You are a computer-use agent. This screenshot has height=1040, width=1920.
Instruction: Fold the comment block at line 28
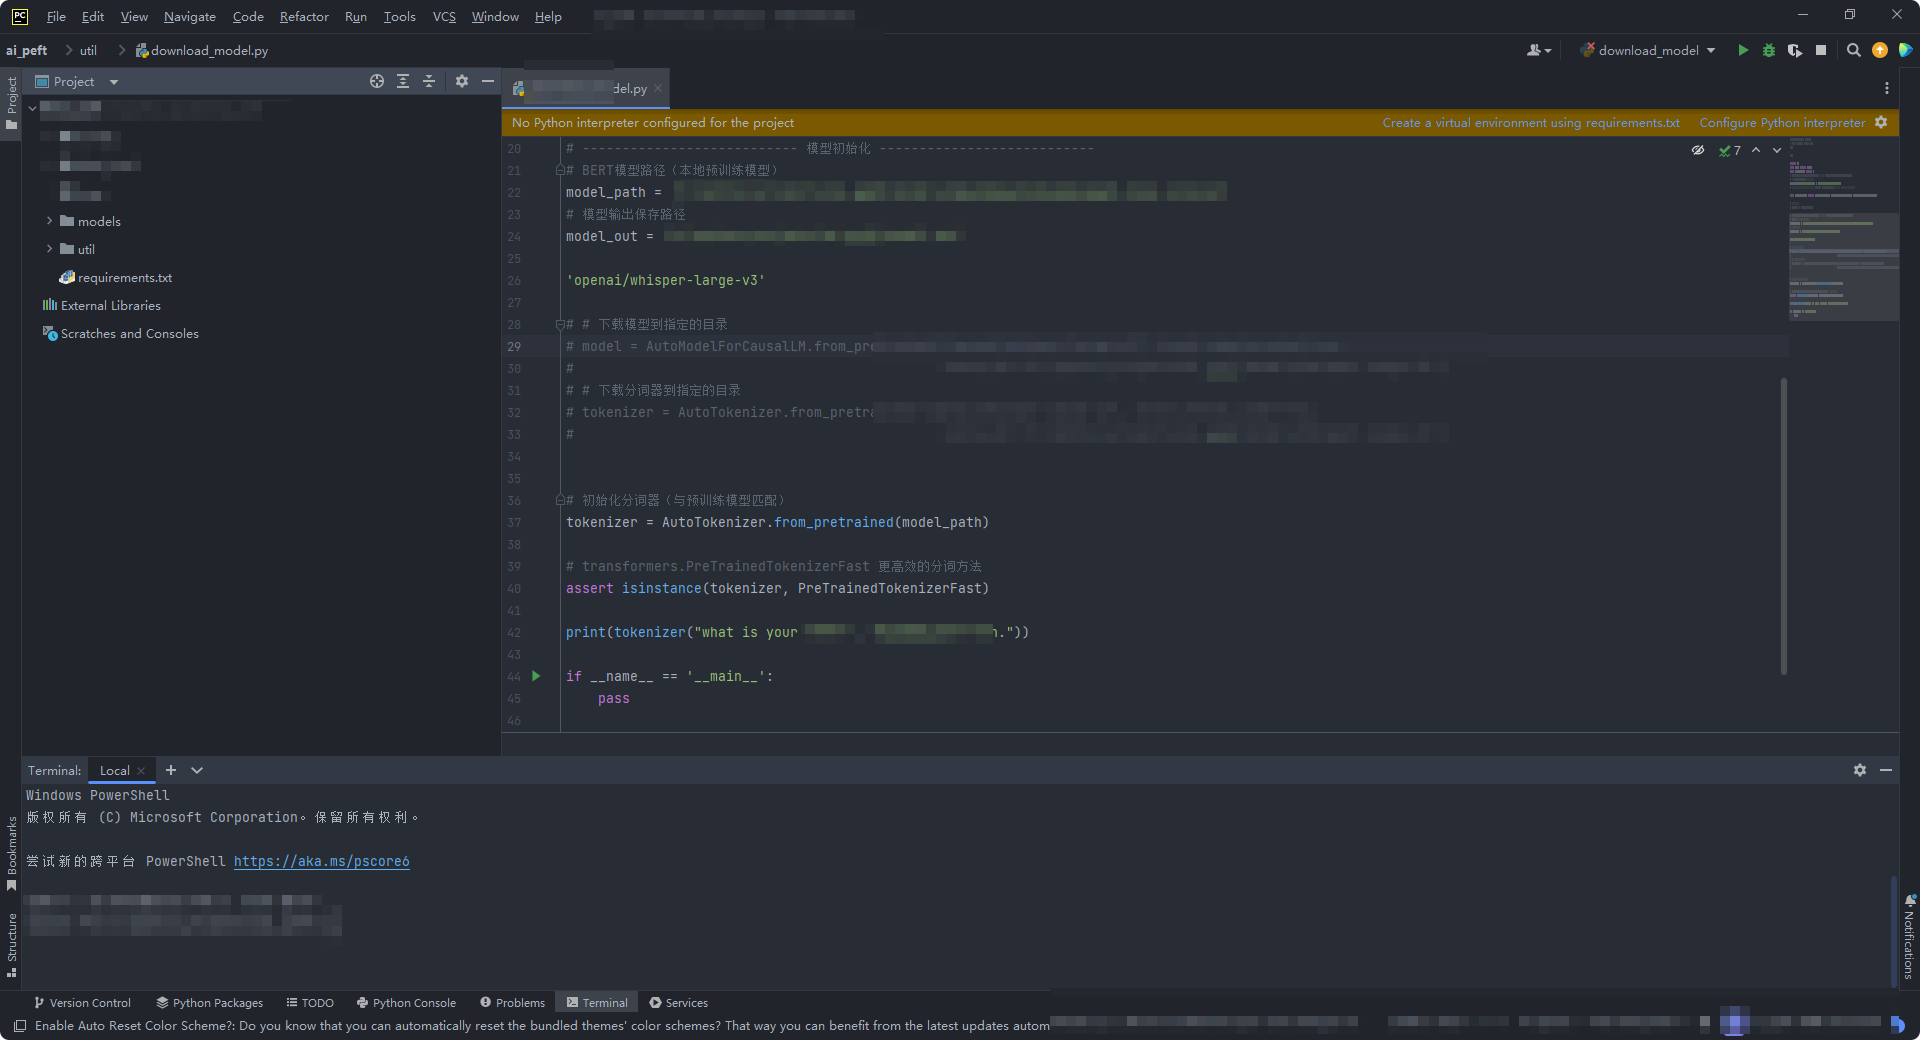pyautogui.click(x=560, y=324)
